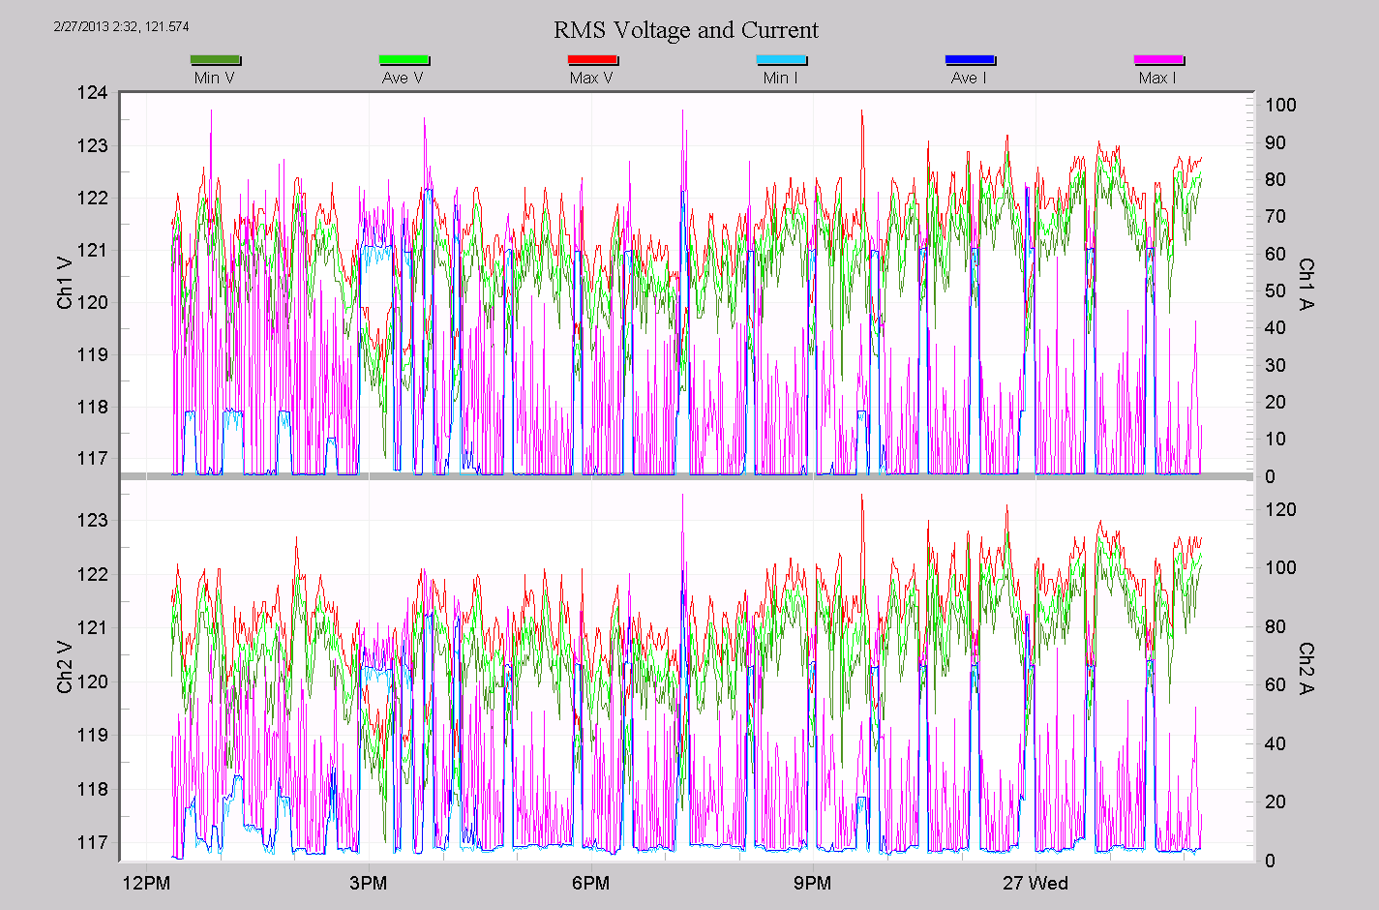Select the Ch1 A axis label
Image resolution: width=1379 pixels, height=910 pixels.
pyautogui.click(x=1306, y=284)
